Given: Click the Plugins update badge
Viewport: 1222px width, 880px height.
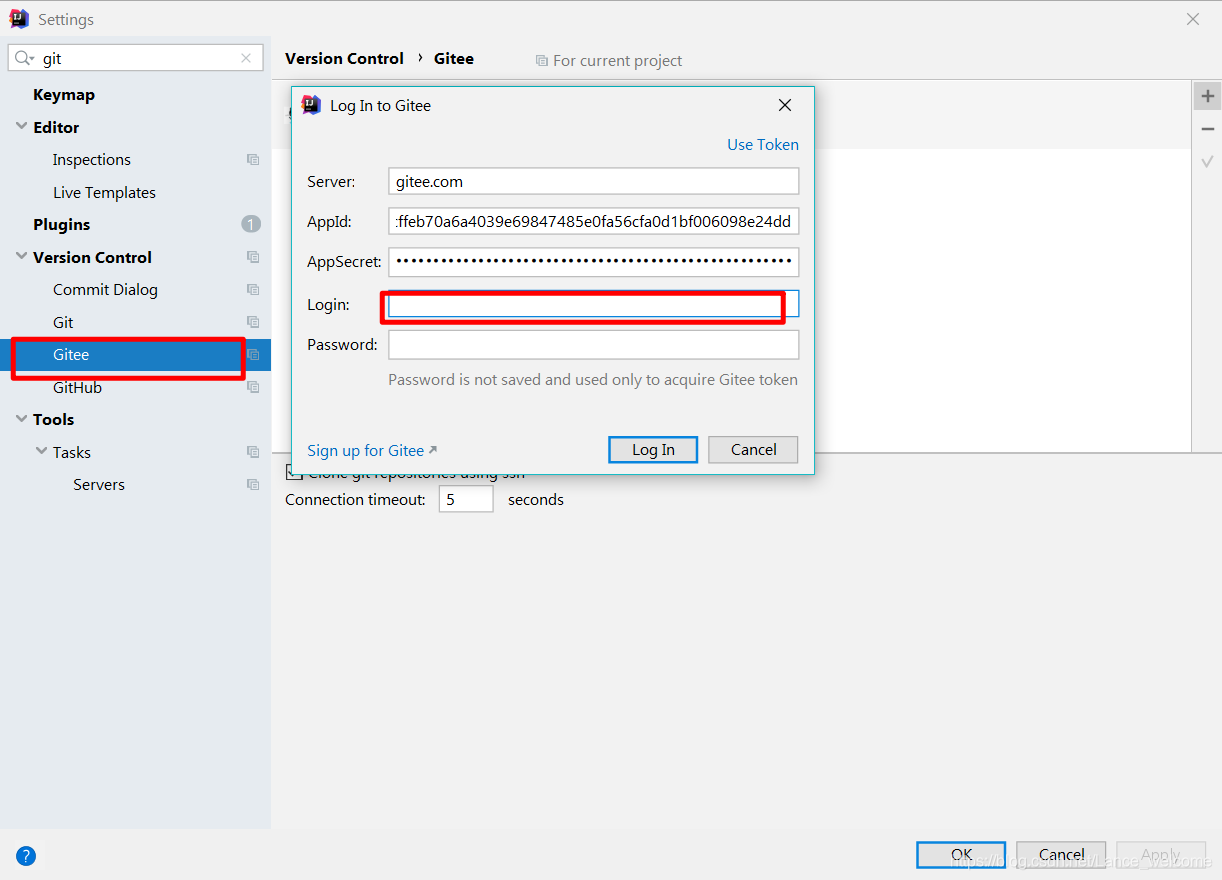Looking at the screenshot, I should (x=251, y=224).
